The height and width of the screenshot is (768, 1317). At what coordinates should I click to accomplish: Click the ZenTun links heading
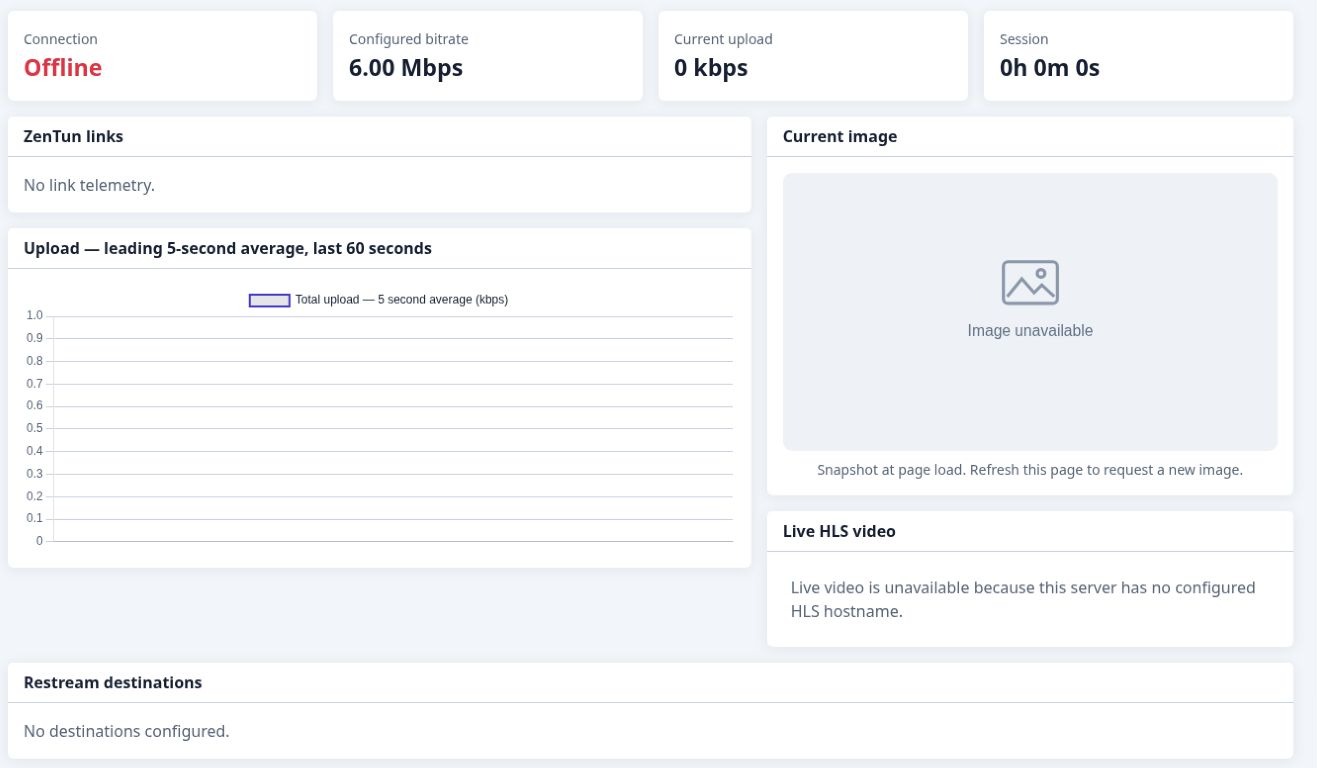74,136
